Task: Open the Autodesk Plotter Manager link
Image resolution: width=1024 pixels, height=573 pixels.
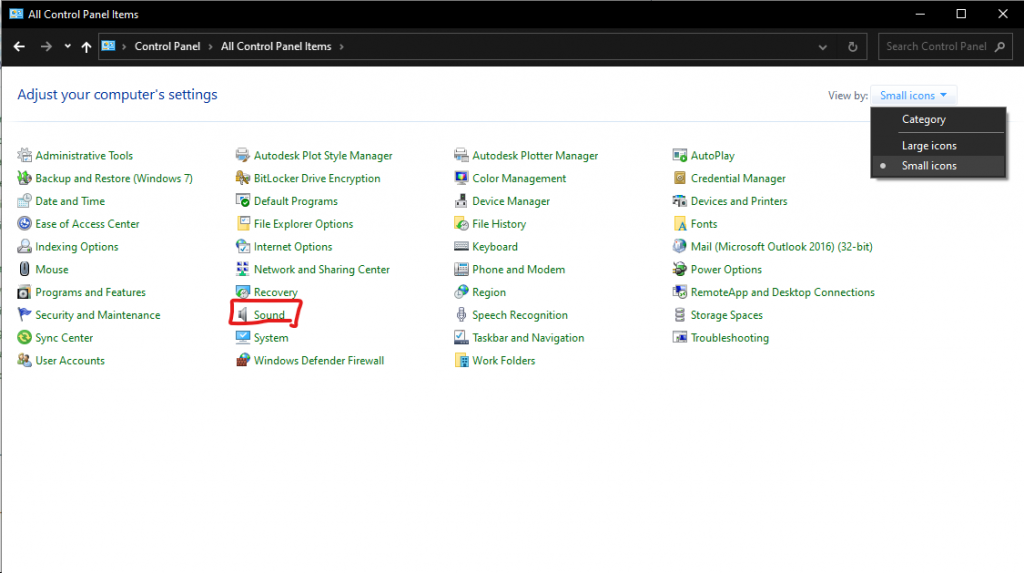Action: coord(535,156)
